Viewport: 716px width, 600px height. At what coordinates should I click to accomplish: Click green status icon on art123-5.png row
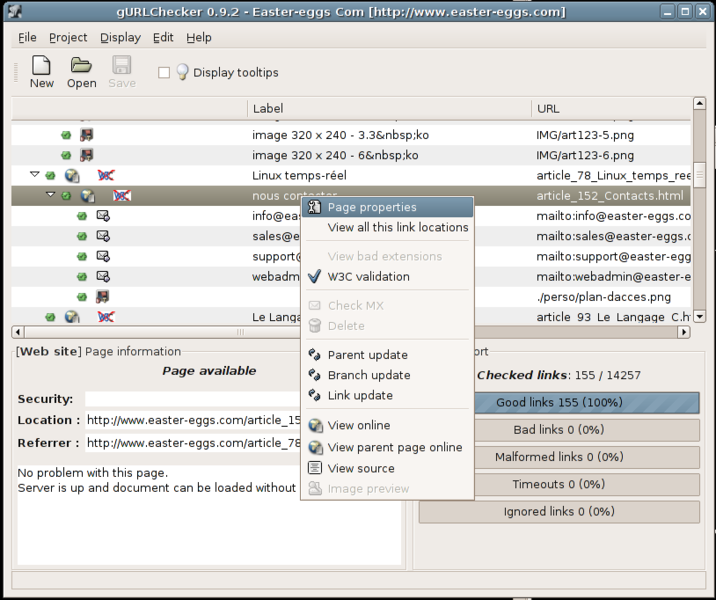[x=66, y=135]
